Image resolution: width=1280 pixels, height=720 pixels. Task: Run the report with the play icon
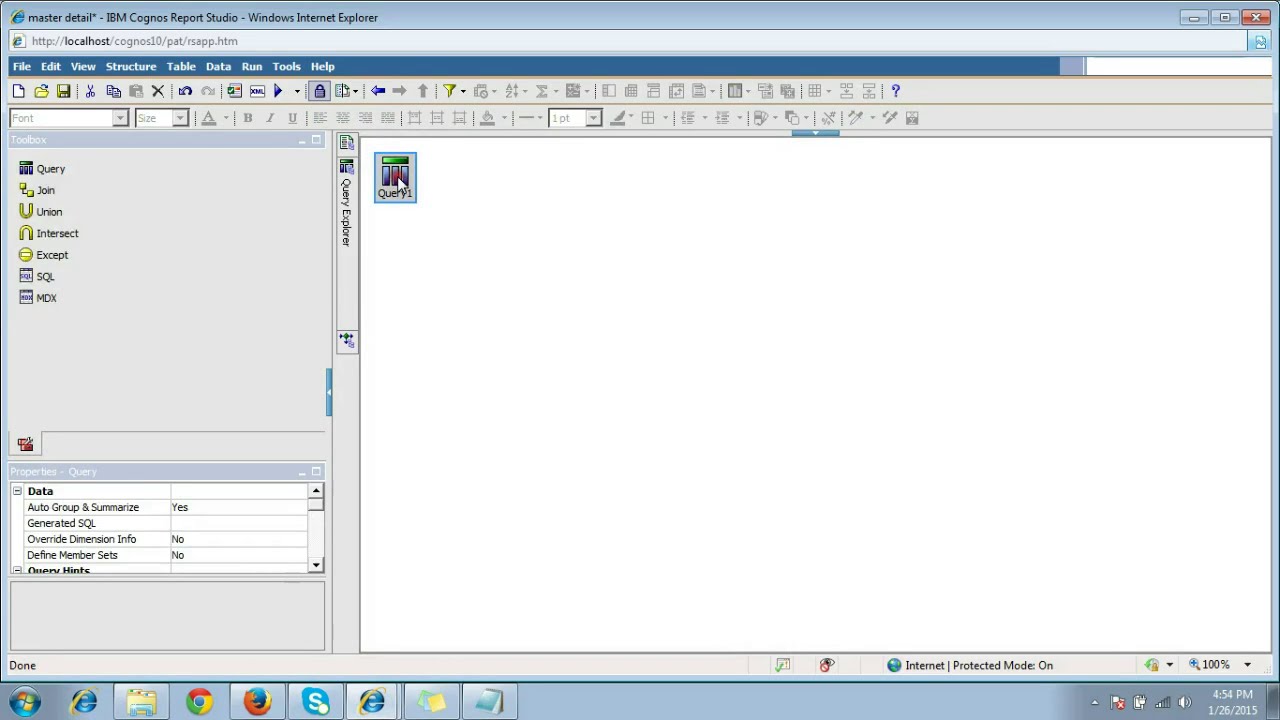[279, 91]
